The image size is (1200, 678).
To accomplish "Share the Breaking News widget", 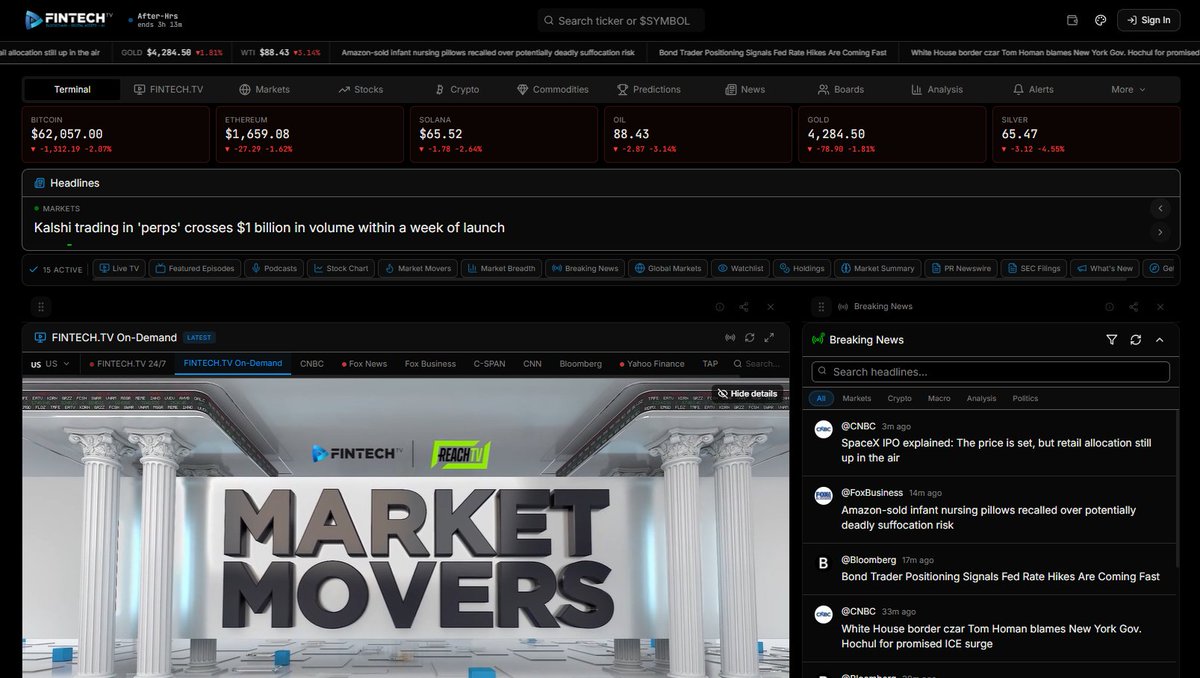I will [1134, 307].
